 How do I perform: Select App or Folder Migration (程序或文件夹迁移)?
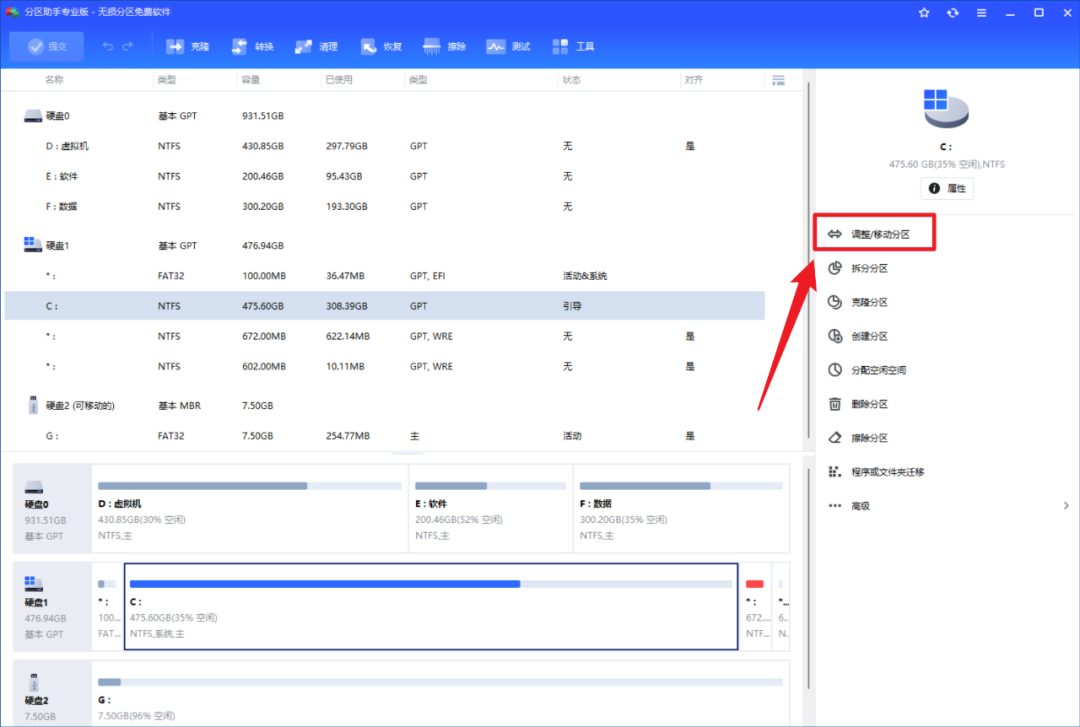(x=876, y=471)
